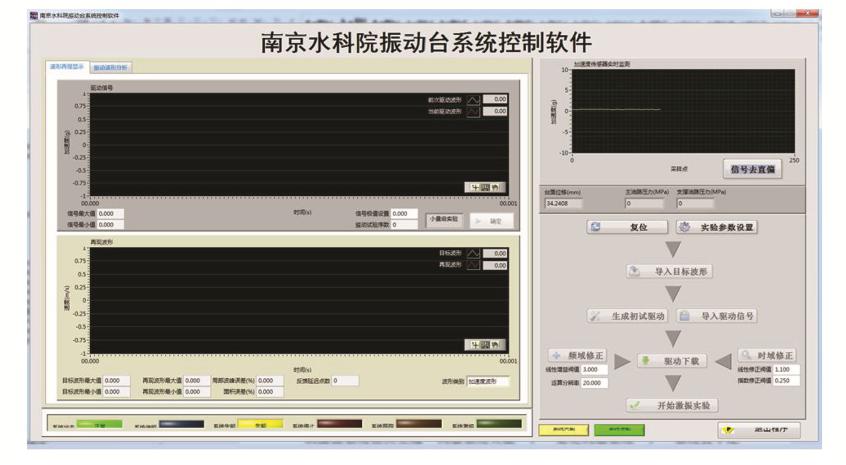
Task: Click the 时域修正 time-domain correction button
Action: pyautogui.click(x=766, y=355)
